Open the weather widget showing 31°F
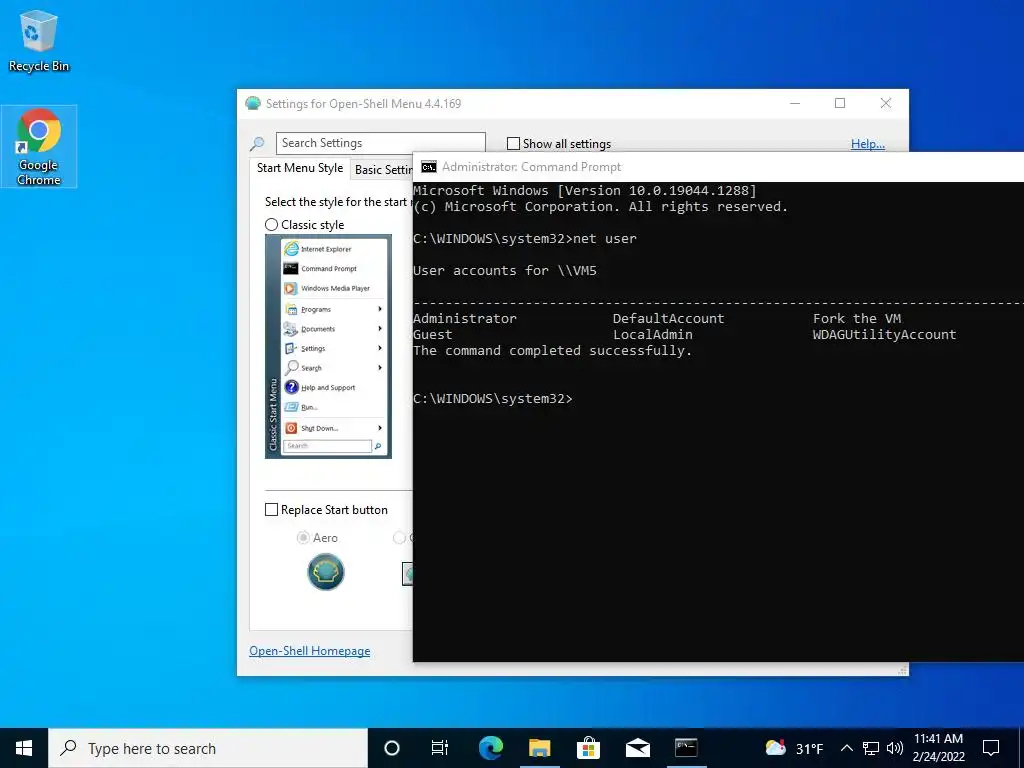Image resolution: width=1024 pixels, height=768 pixels. [x=793, y=748]
